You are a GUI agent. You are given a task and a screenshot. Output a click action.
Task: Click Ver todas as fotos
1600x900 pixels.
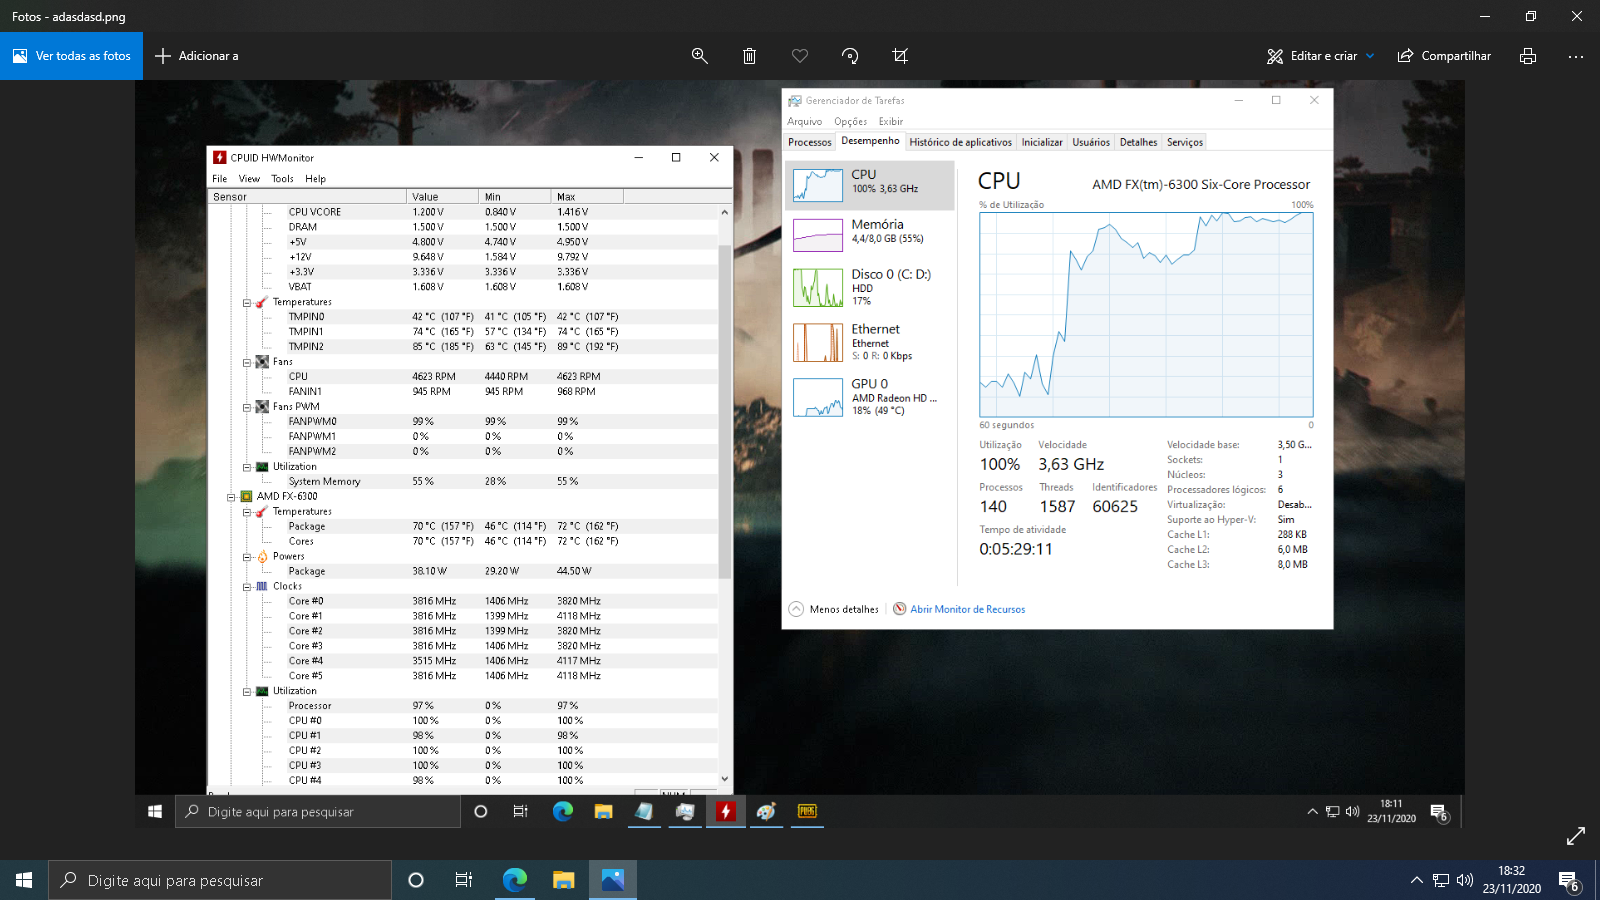(71, 56)
